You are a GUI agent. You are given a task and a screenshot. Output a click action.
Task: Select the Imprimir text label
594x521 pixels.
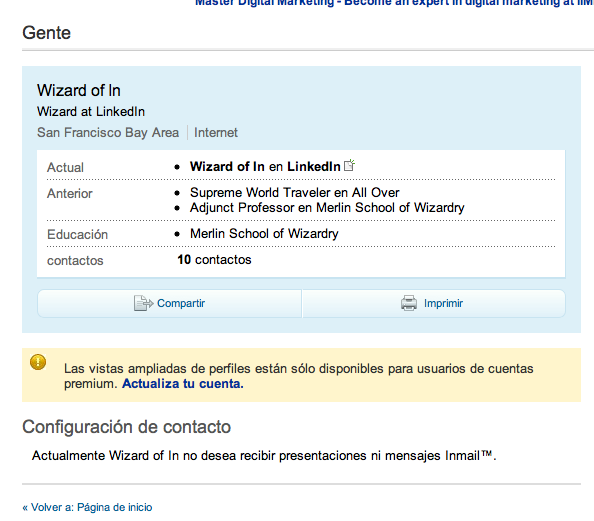[x=443, y=303]
